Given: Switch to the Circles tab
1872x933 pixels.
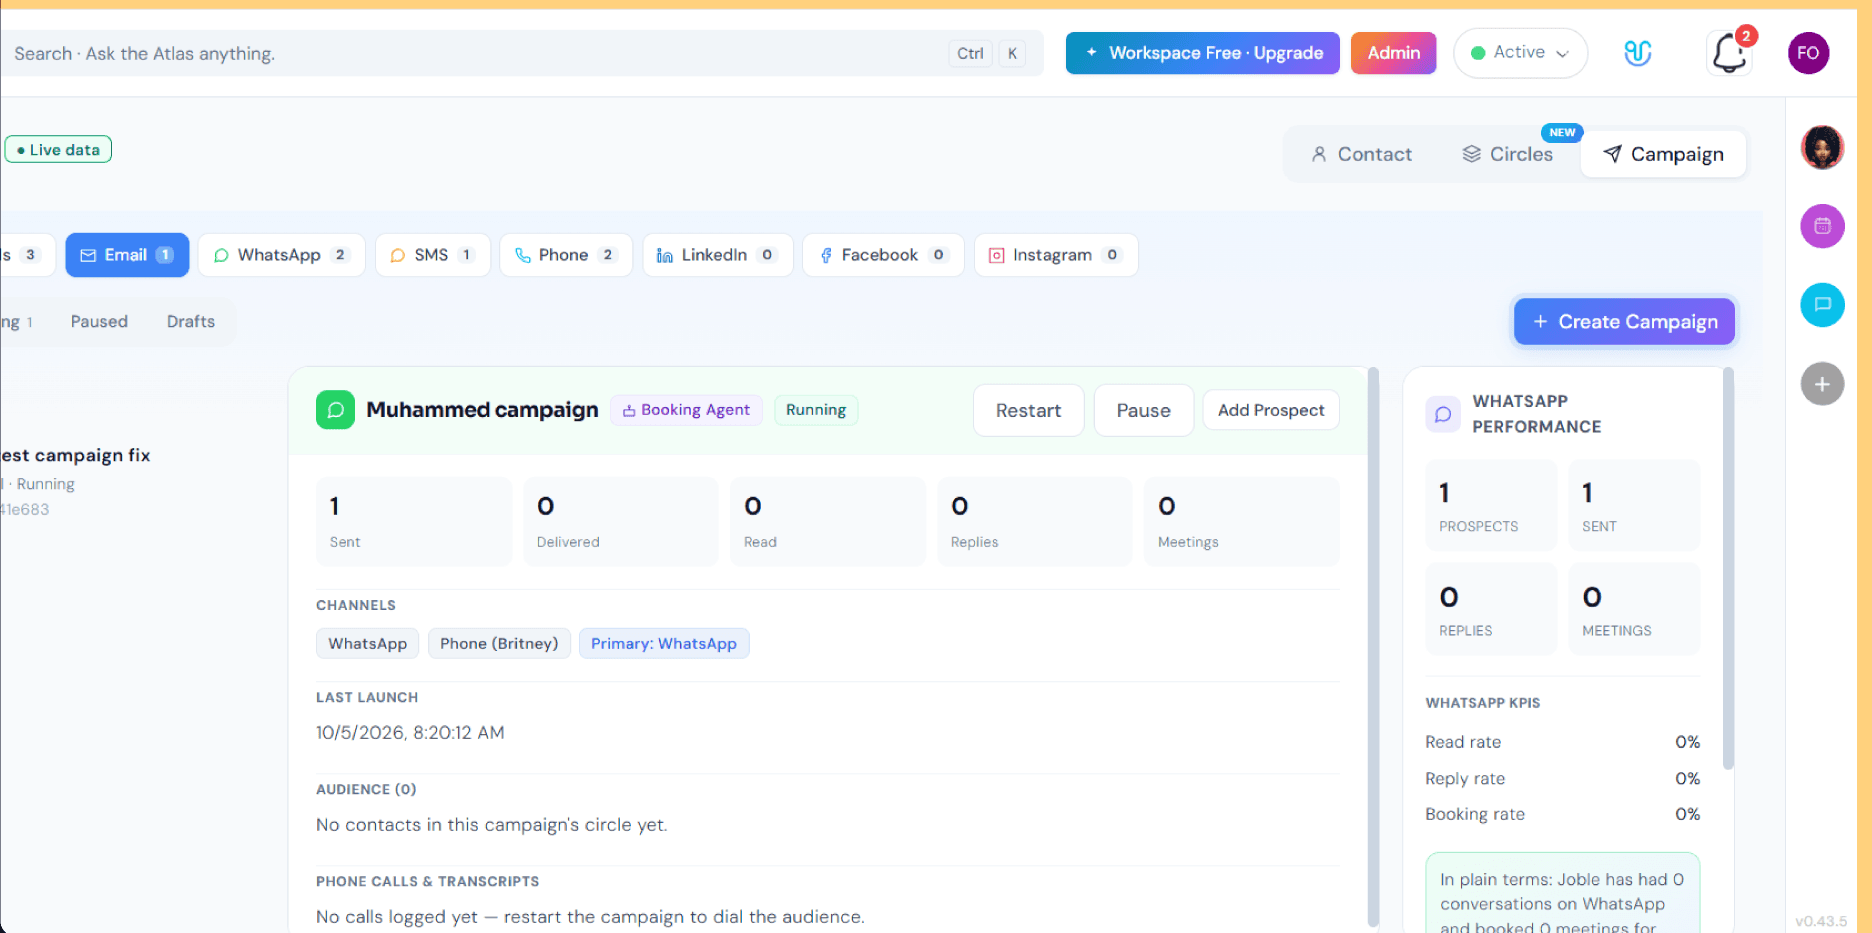Looking at the screenshot, I should click(x=1507, y=154).
